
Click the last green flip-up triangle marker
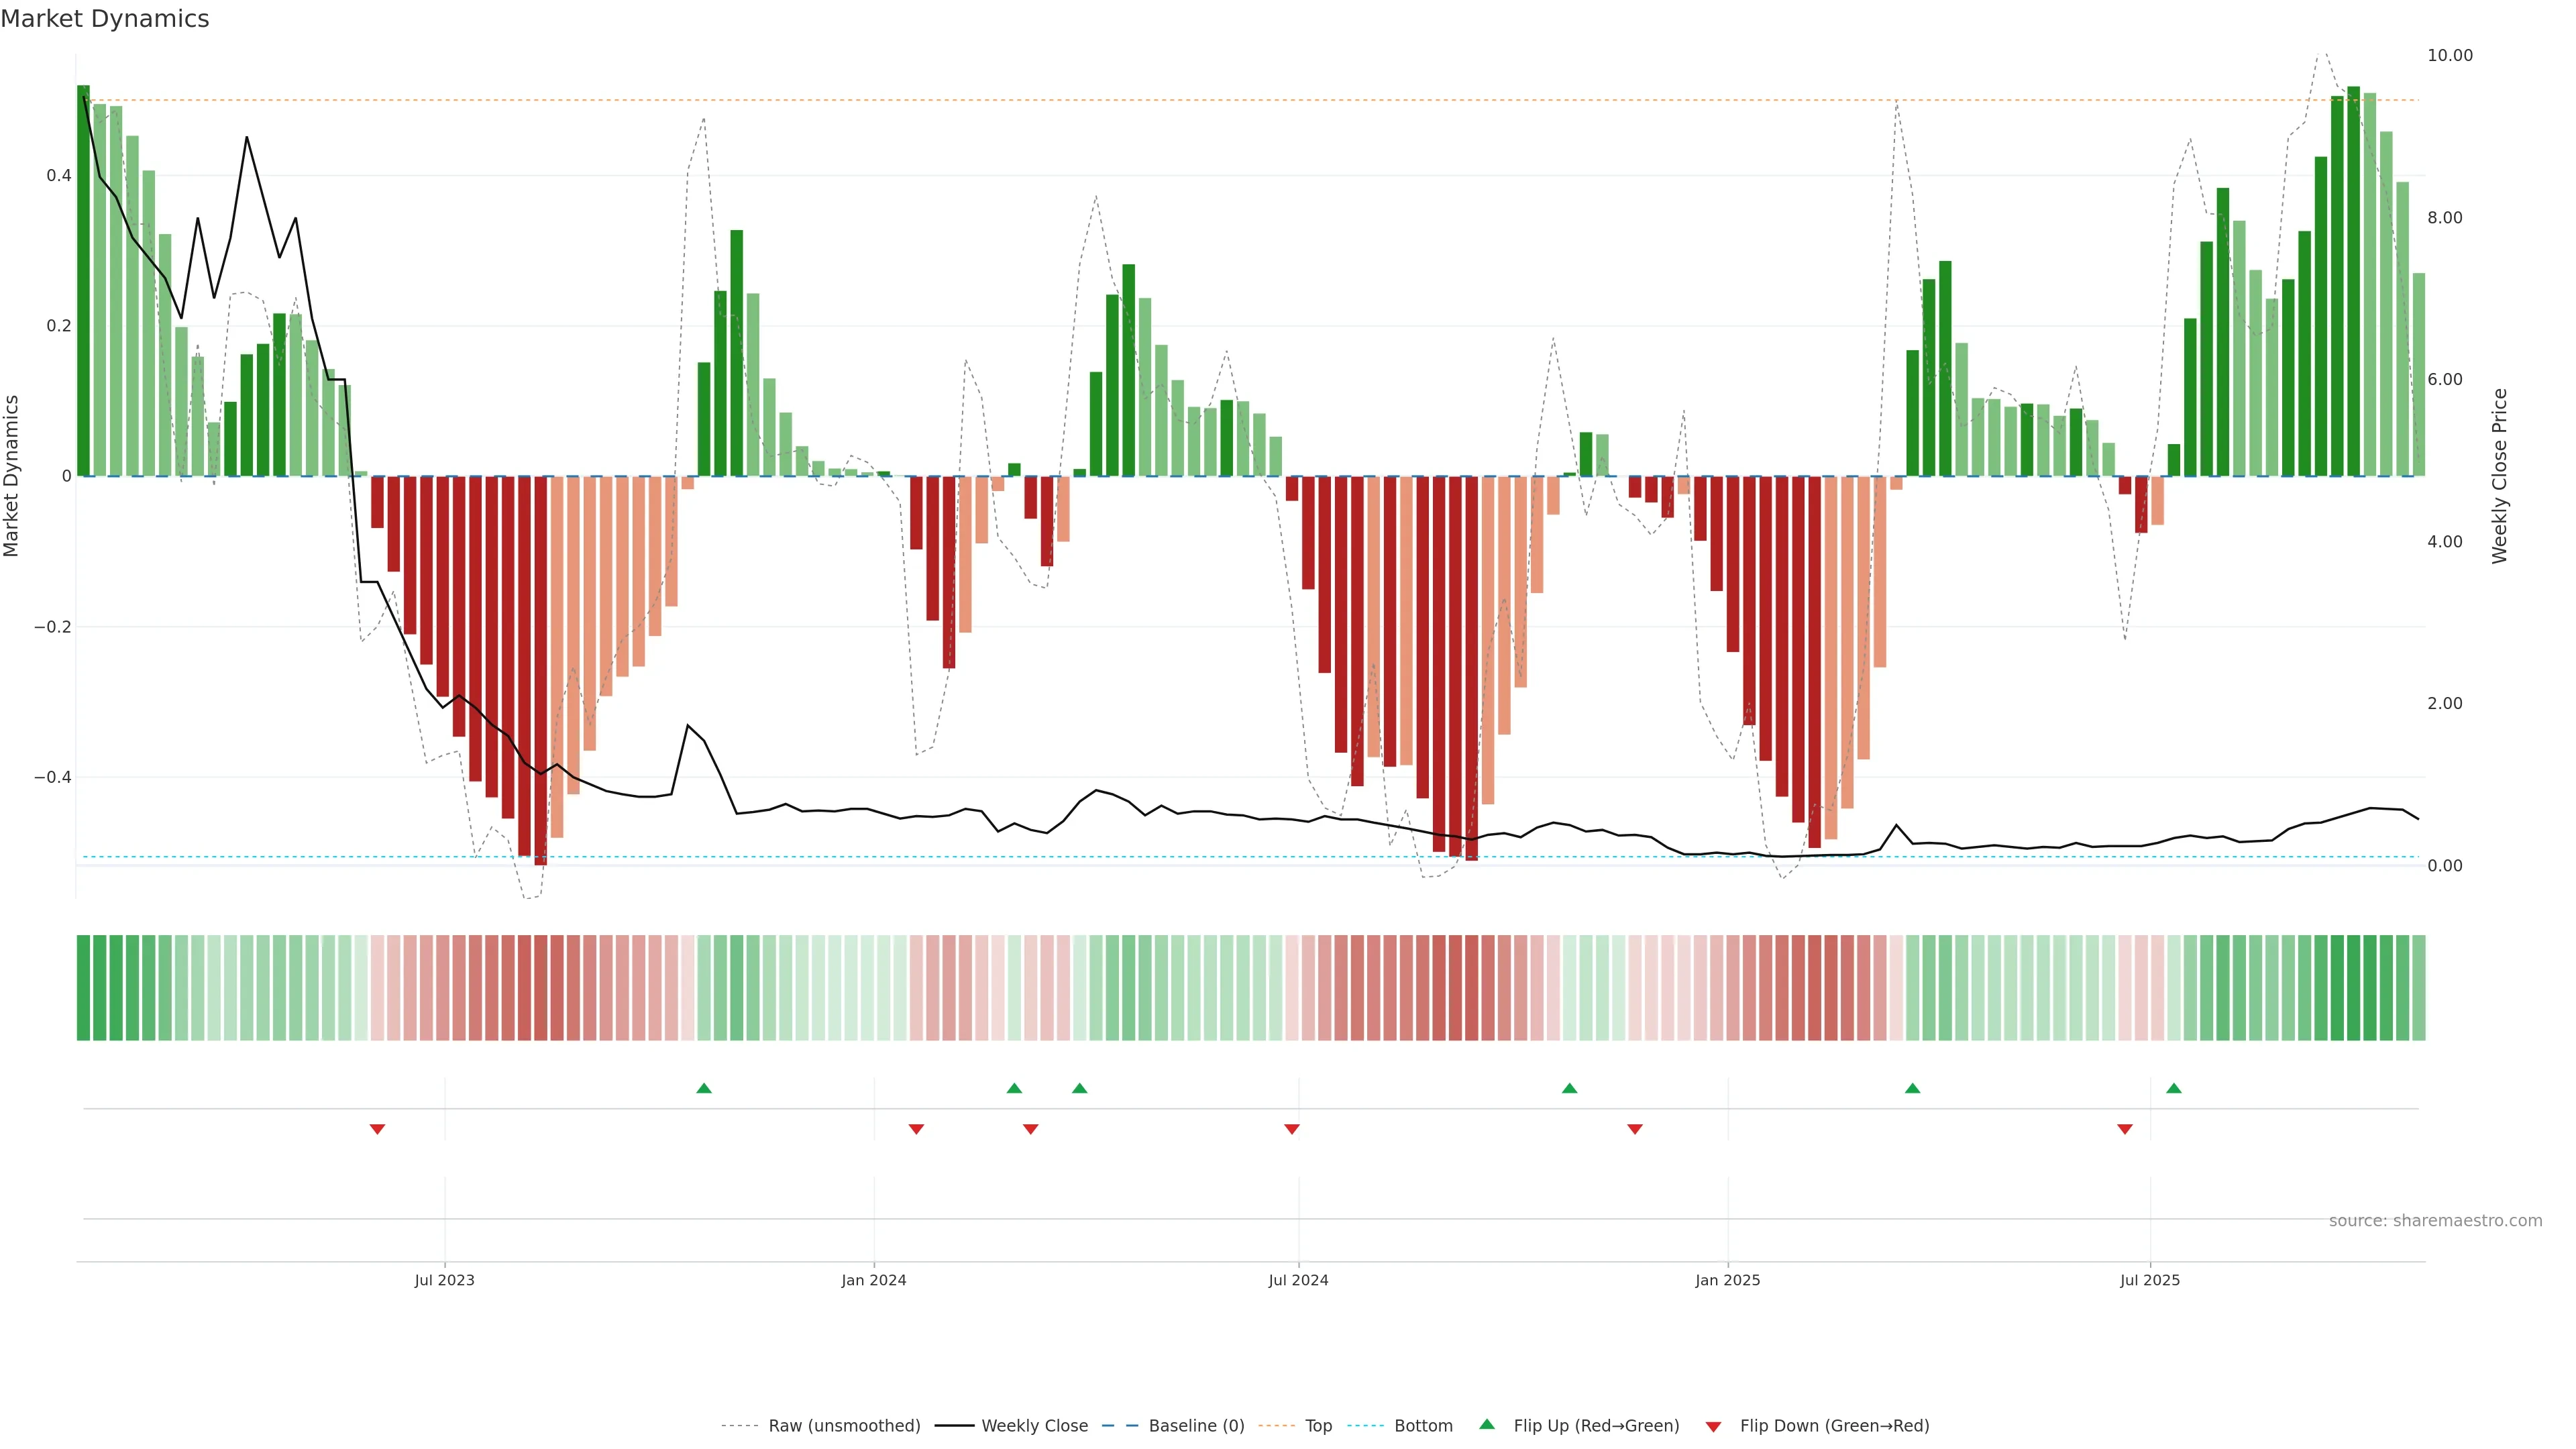pyautogui.click(x=2174, y=1088)
